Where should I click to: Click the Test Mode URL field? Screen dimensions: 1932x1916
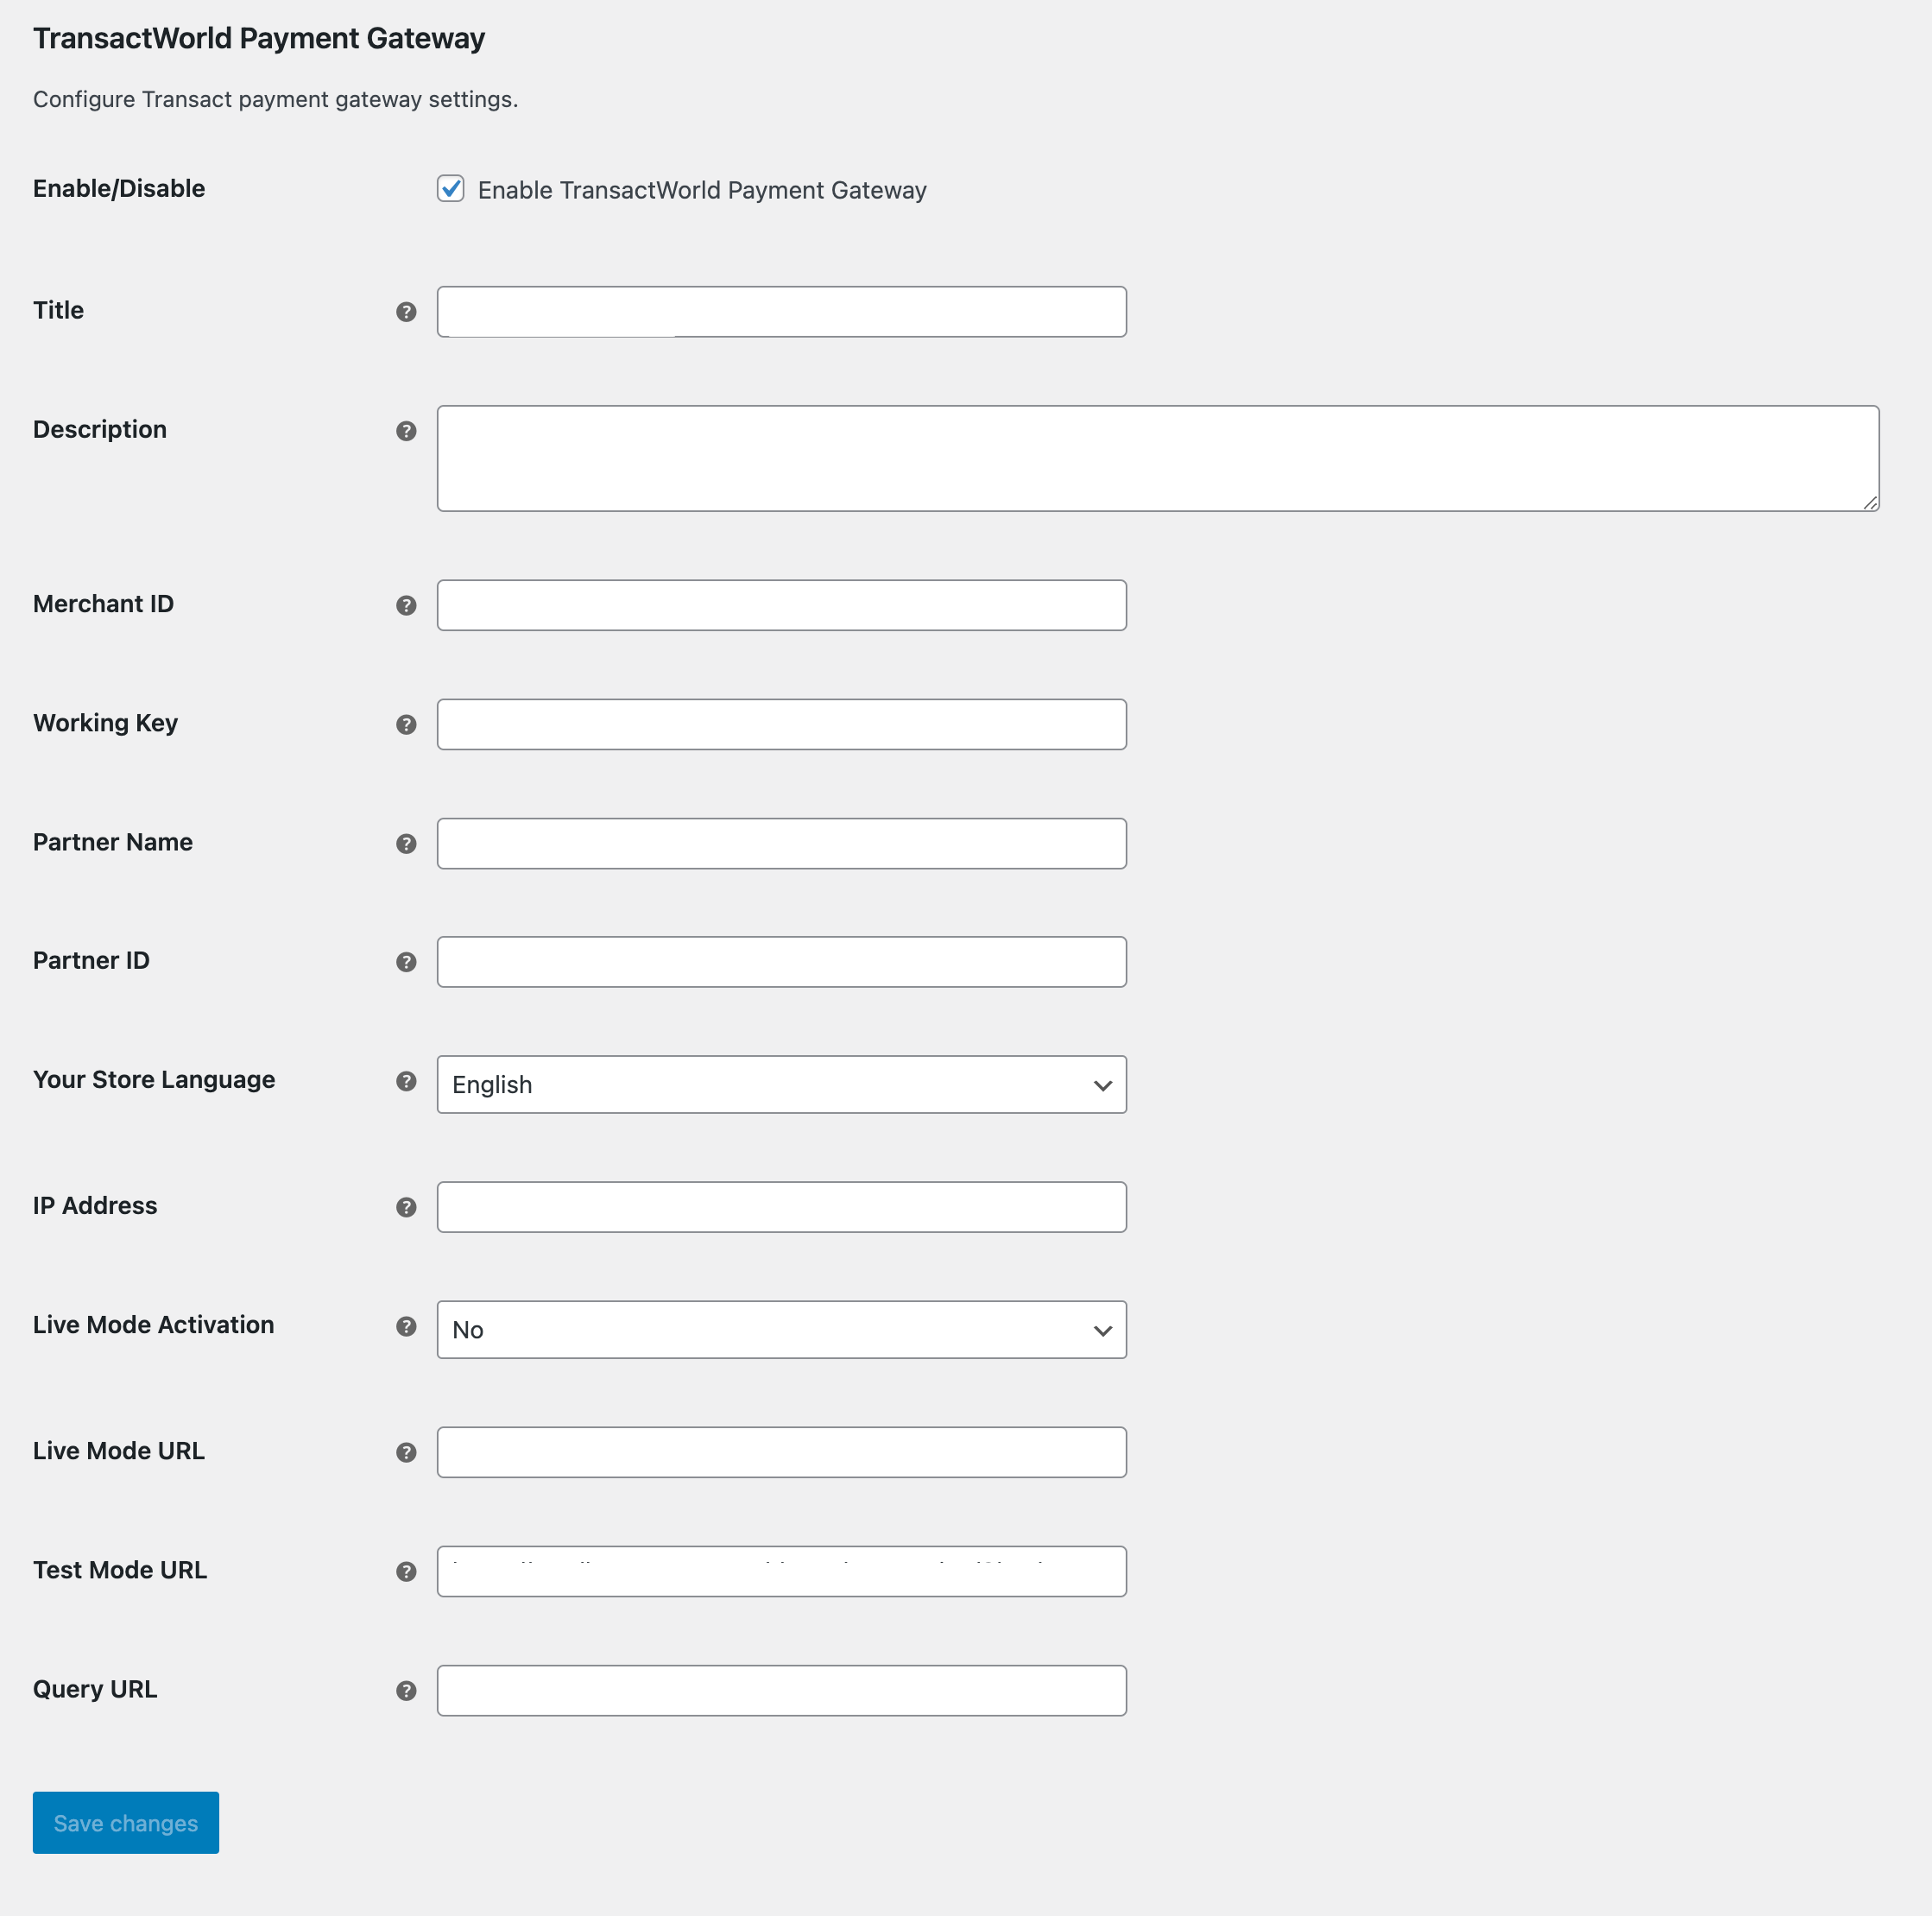coord(781,1571)
